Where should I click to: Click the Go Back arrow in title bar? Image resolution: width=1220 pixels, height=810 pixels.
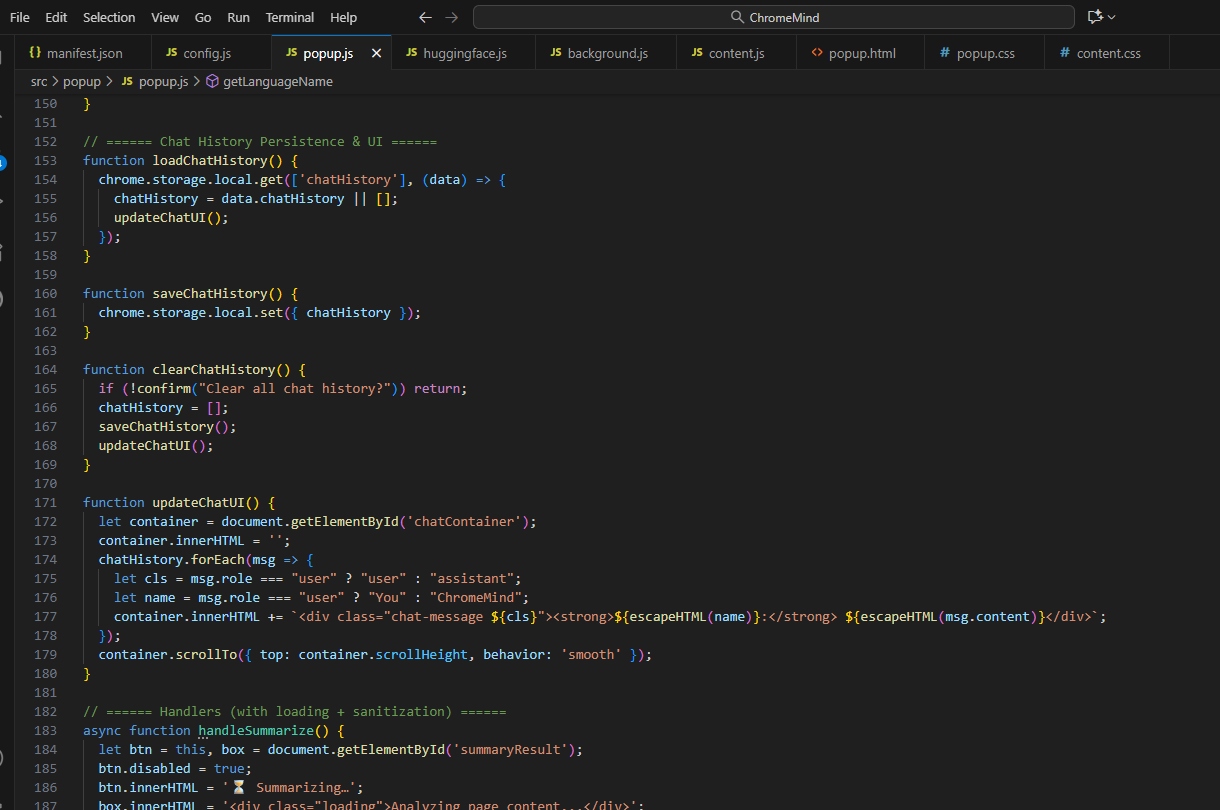tap(425, 17)
